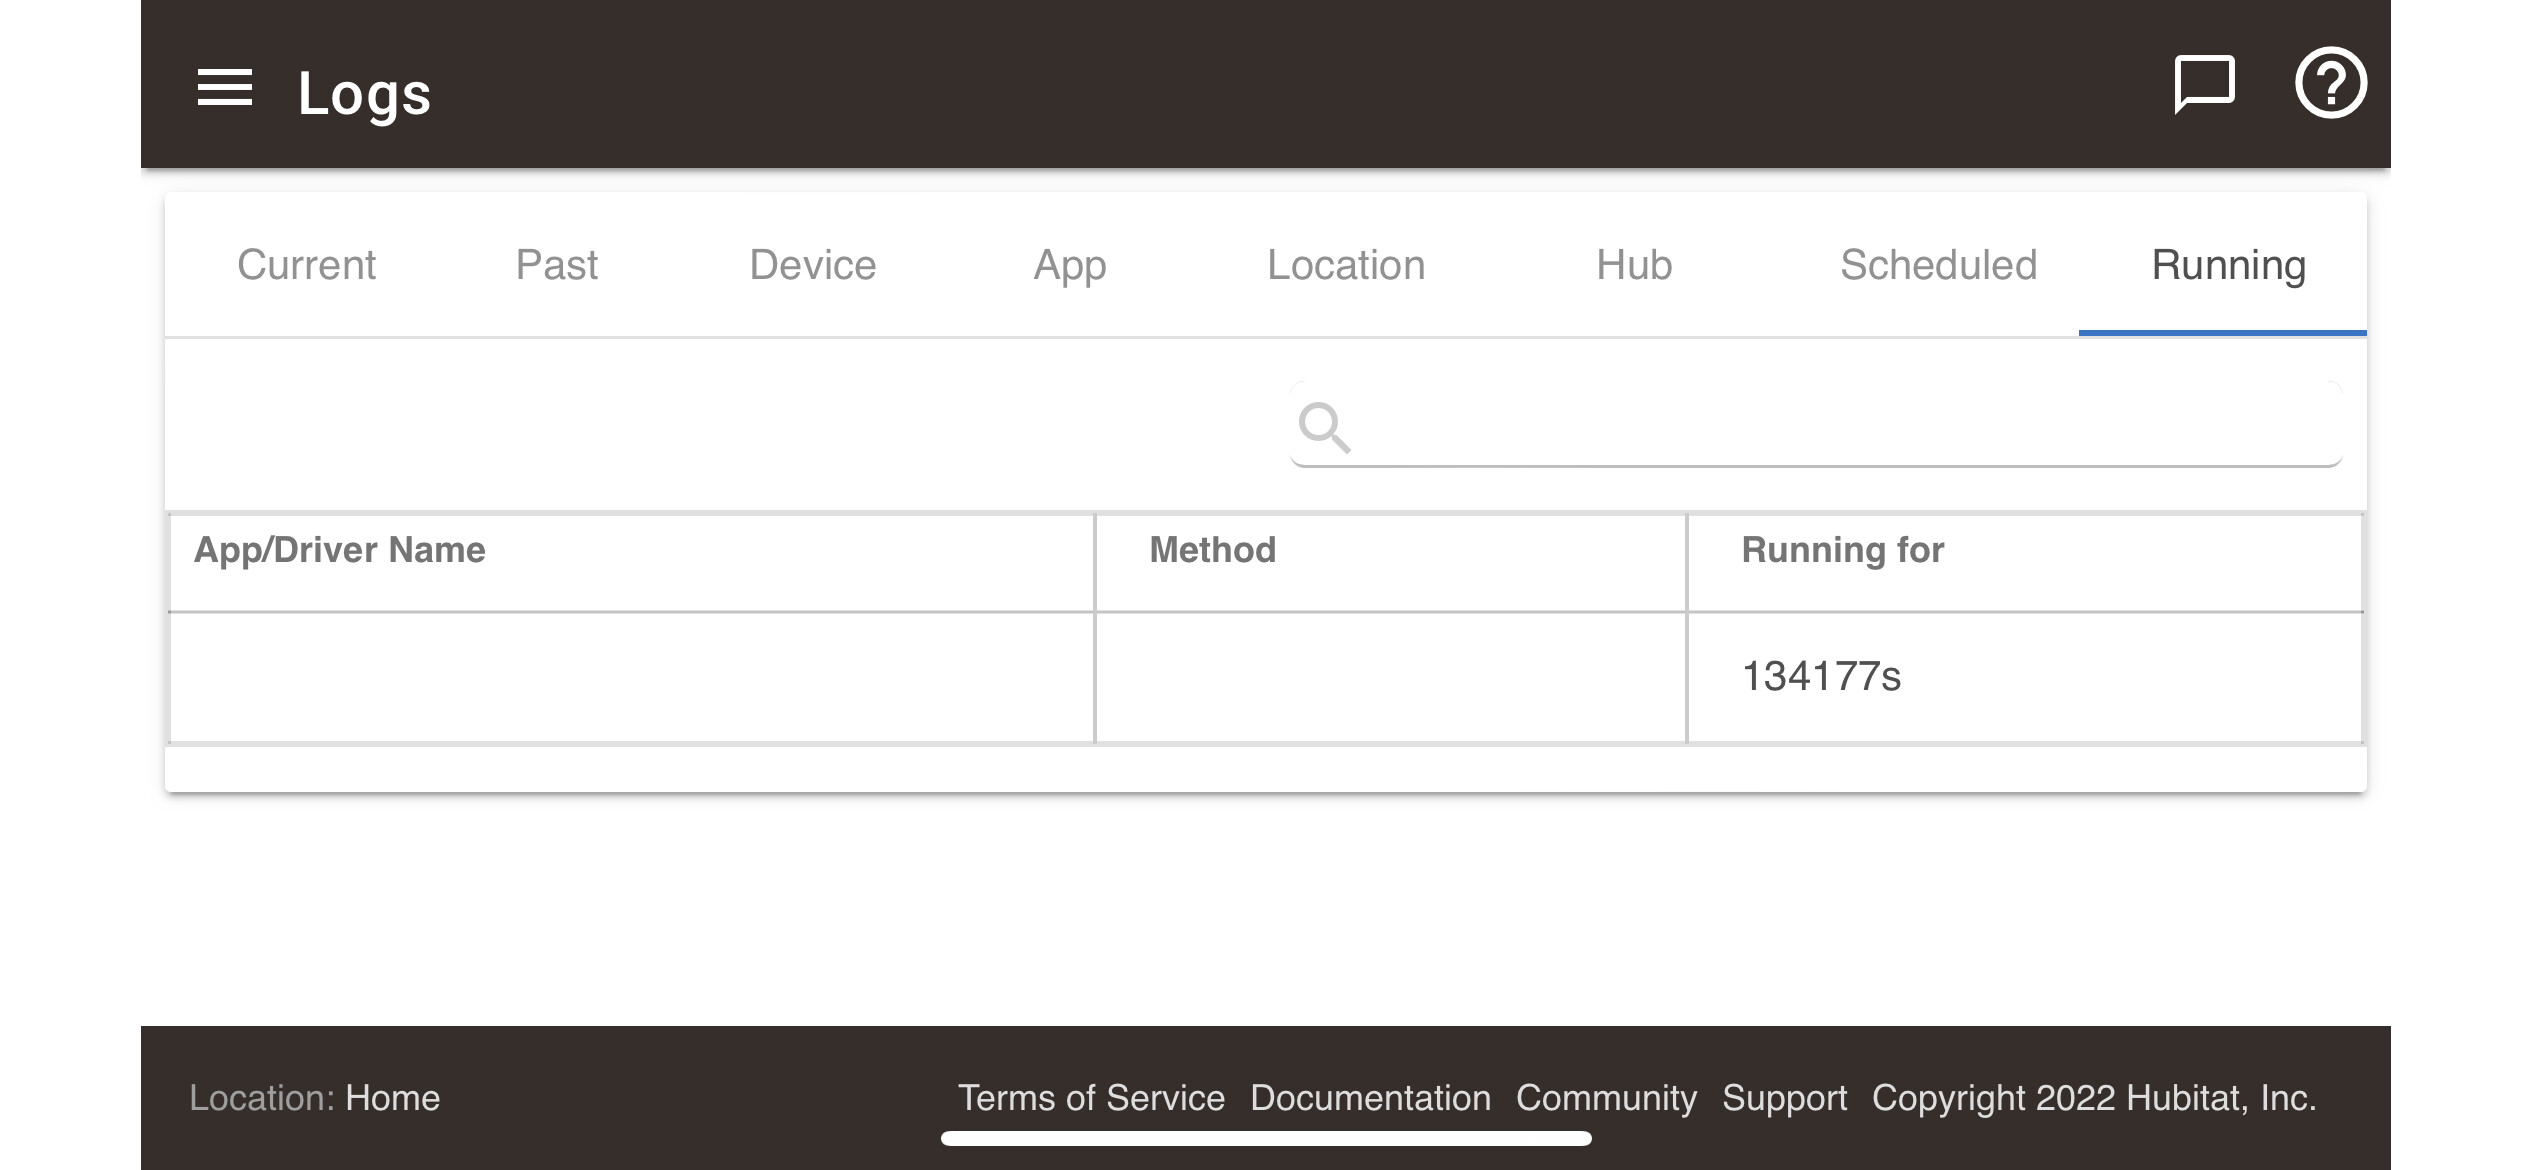This screenshot has width=2532, height=1170.
Task: Open the Documentation link
Action: click(1370, 1098)
